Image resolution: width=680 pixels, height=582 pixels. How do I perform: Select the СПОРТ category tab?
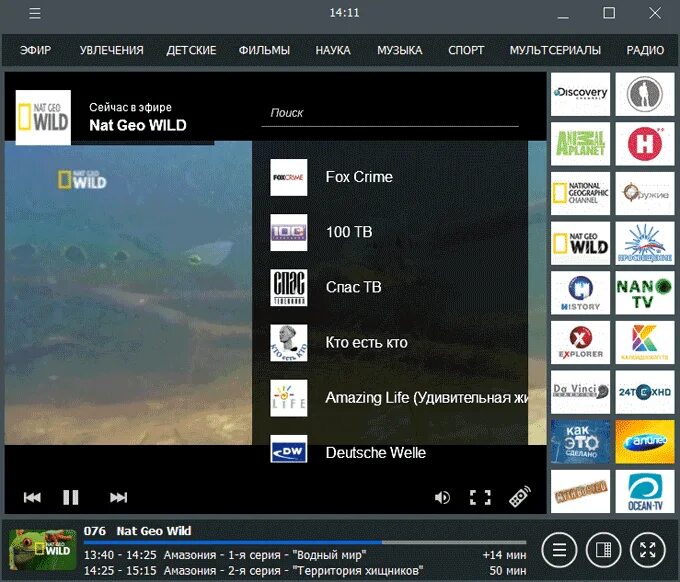pyautogui.click(x=466, y=50)
